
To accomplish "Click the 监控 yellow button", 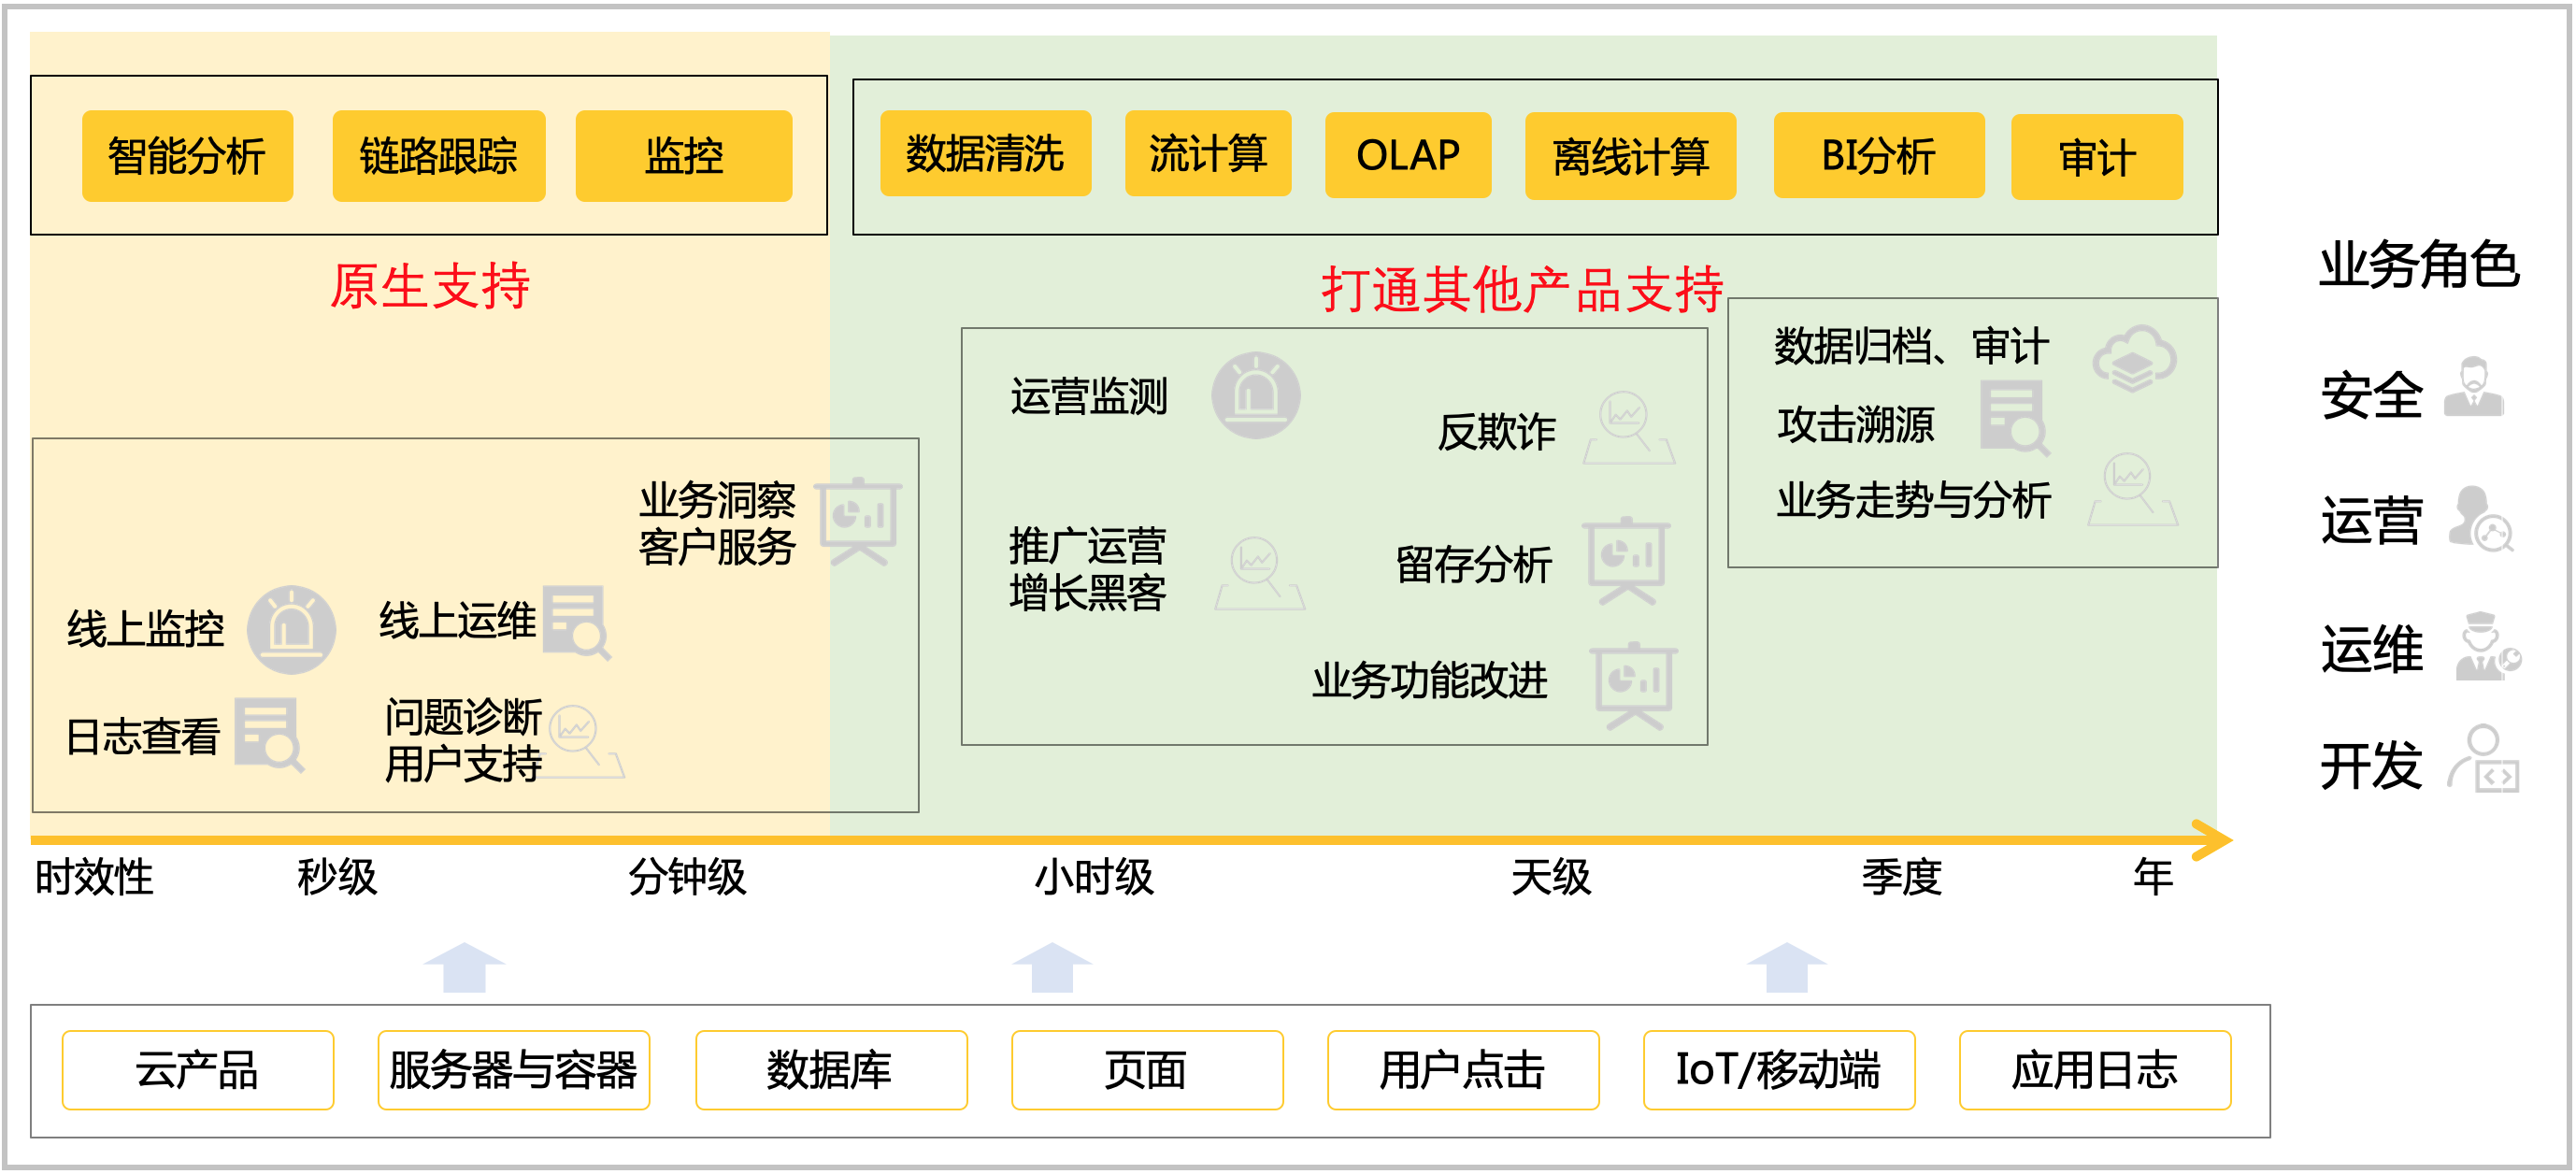I will coord(684,156).
